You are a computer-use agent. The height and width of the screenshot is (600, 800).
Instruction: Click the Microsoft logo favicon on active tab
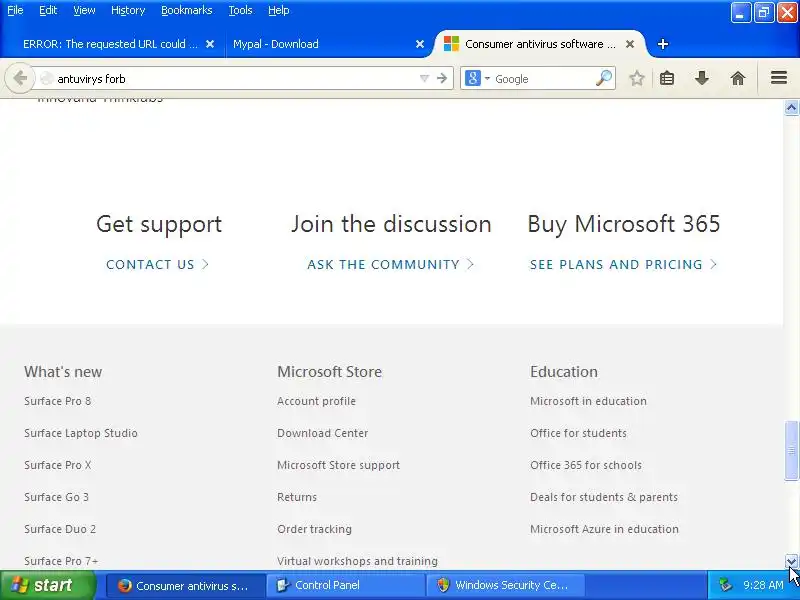pos(451,44)
